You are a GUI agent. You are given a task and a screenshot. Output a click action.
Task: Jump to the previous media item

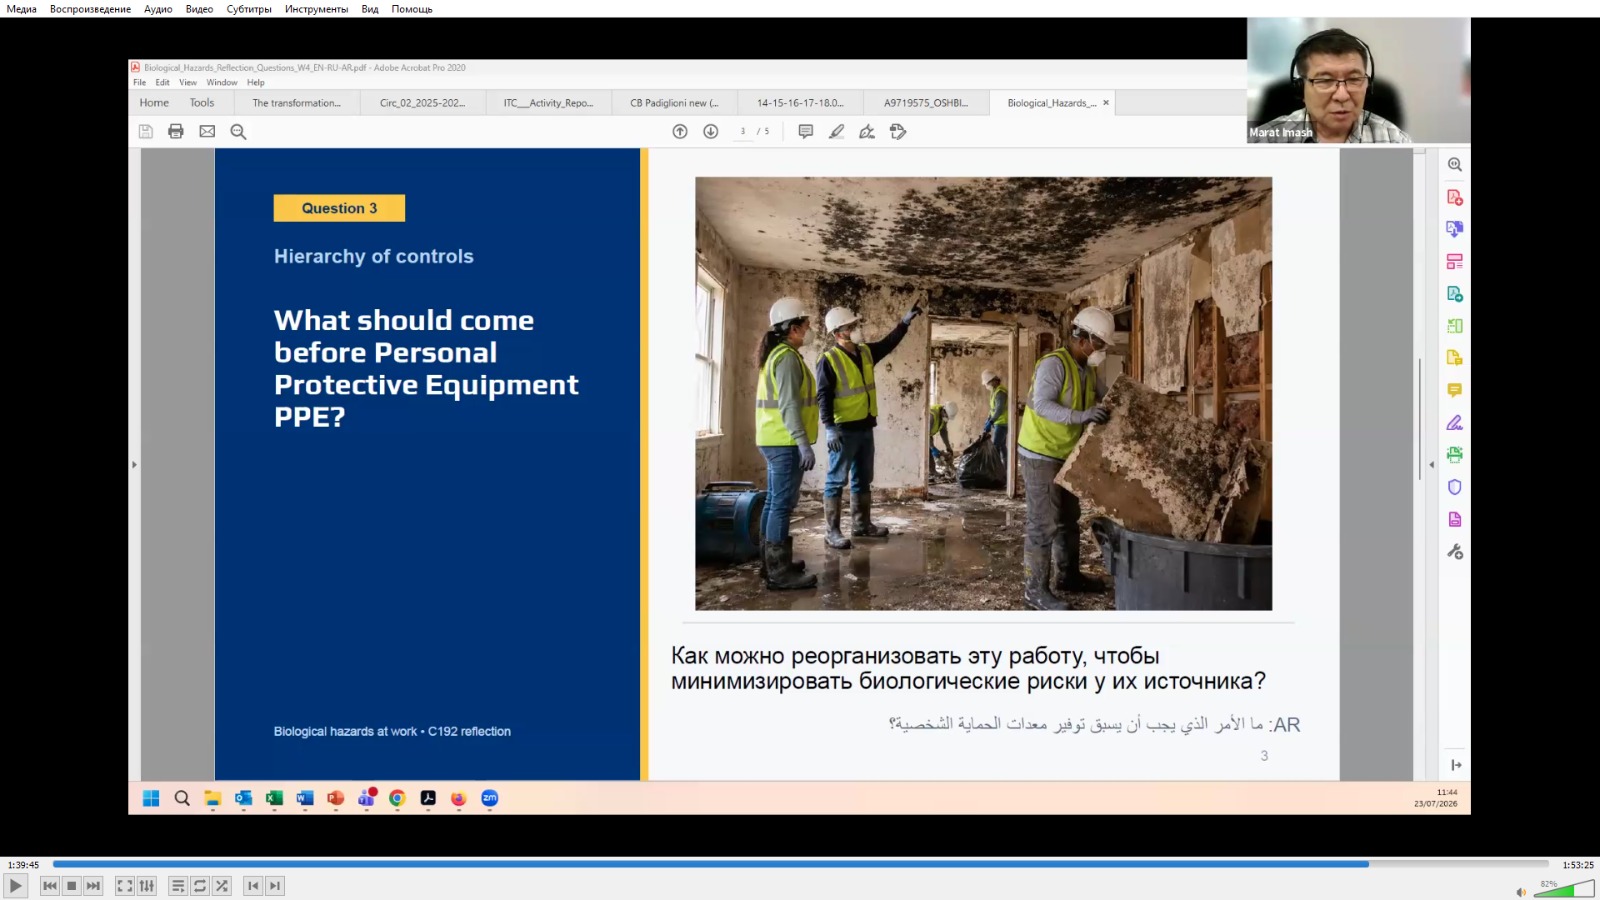point(50,886)
